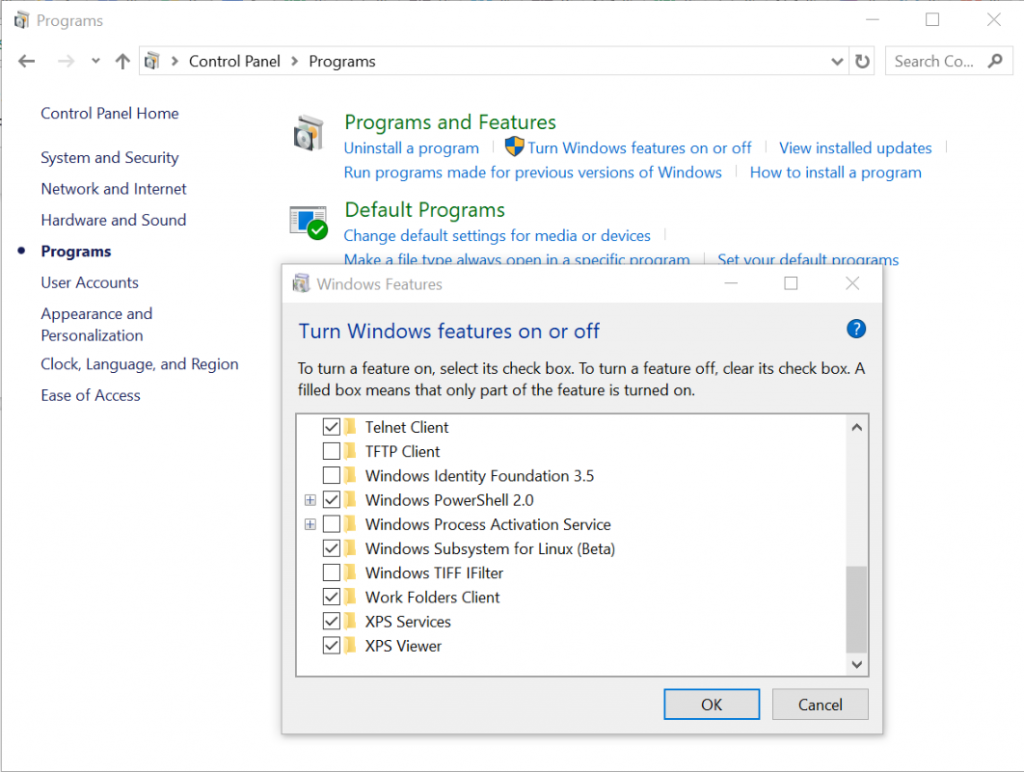Select the Windows TIFF IFilter label
Screen dimensions: 1024x772
(434, 573)
